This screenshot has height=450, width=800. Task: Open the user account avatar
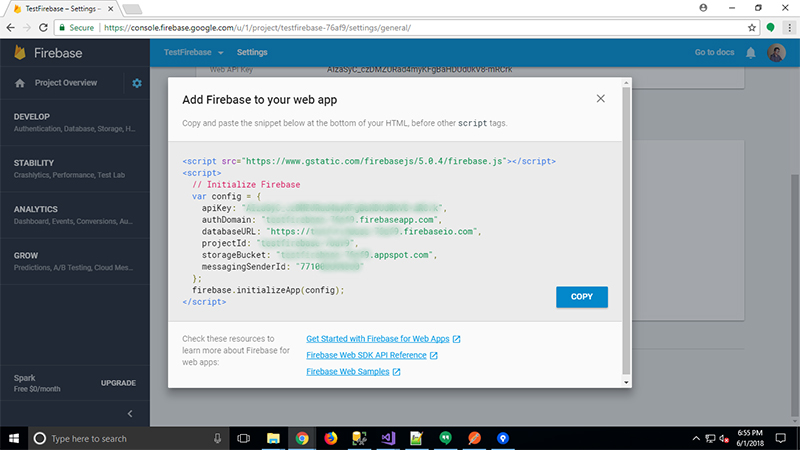point(777,52)
